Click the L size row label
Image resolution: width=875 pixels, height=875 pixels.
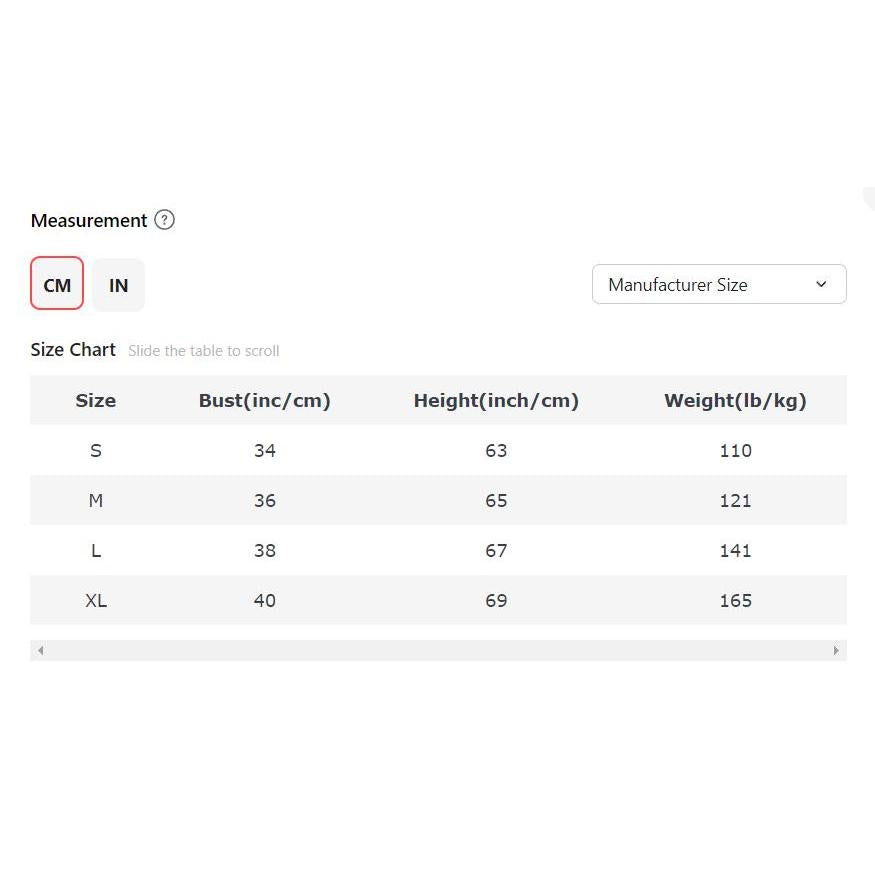pyautogui.click(x=96, y=551)
